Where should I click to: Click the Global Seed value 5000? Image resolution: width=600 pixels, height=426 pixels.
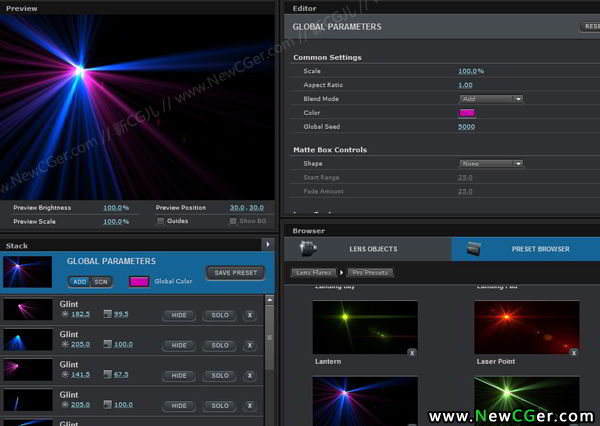[x=466, y=126]
